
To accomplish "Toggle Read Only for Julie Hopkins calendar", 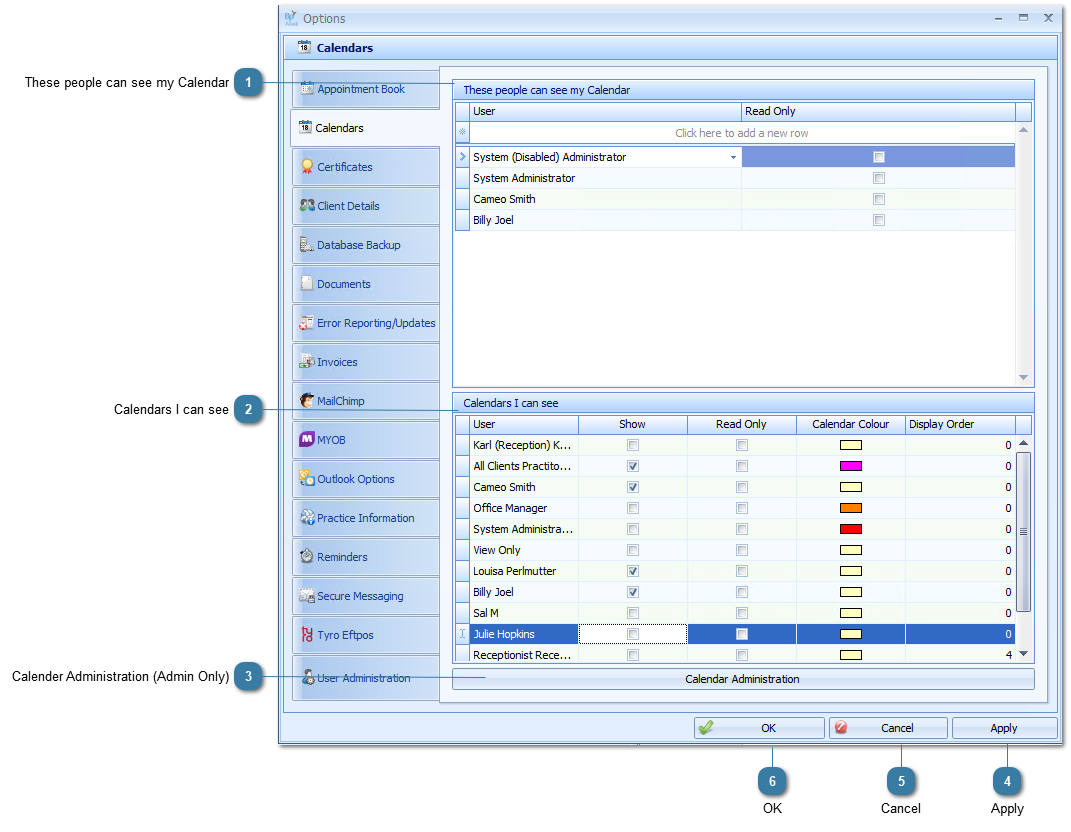I will (742, 635).
